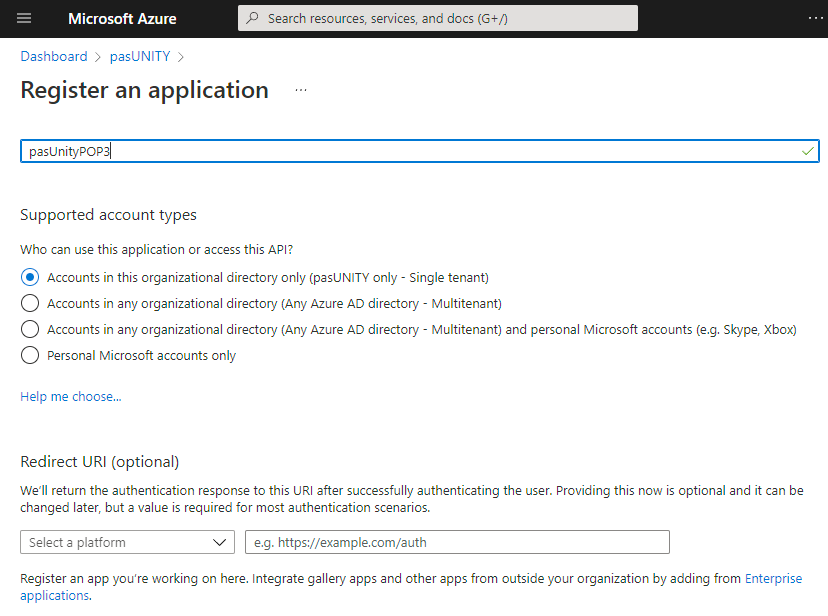Click the application name field pasUnityPOP3
Image resolution: width=828 pixels, height=616 pixels.
[x=420, y=151]
